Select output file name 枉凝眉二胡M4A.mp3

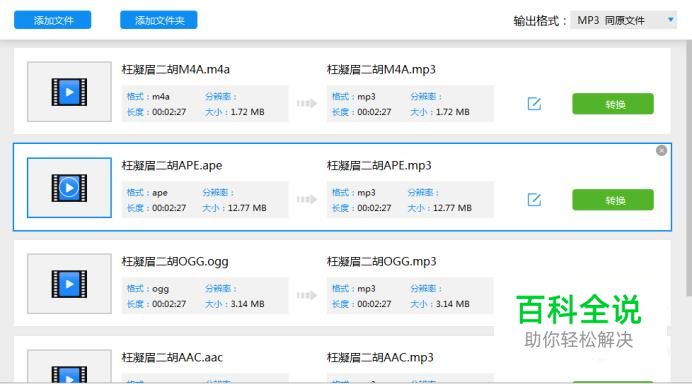click(x=381, y=69)
